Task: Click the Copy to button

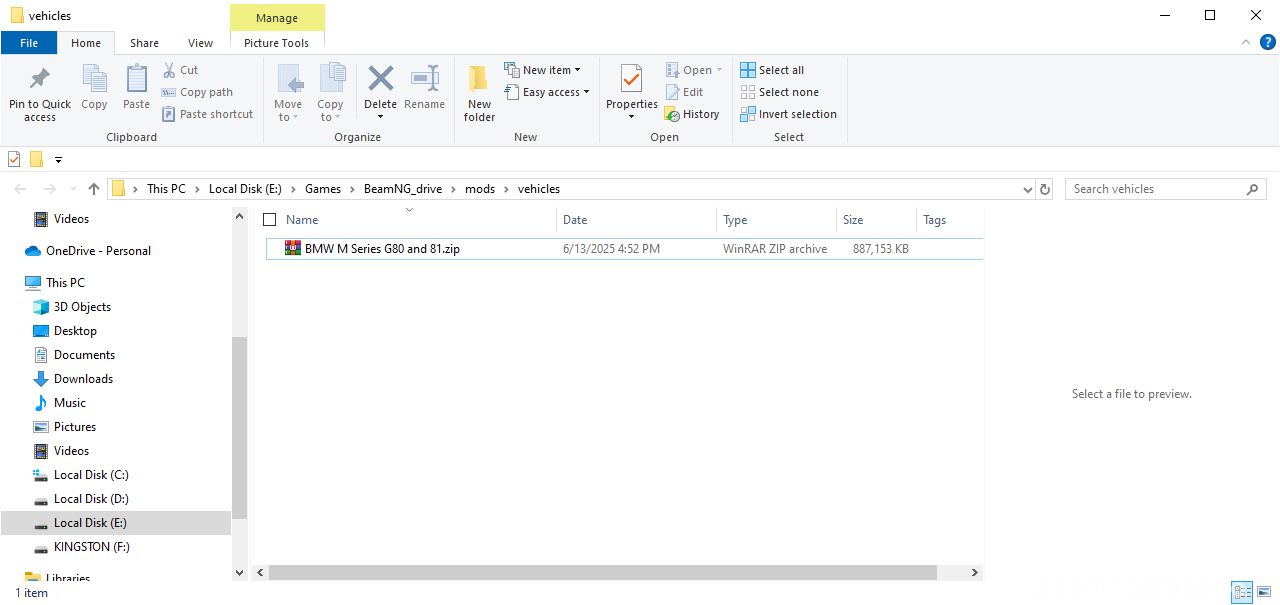Action: (x=330, y=94)
